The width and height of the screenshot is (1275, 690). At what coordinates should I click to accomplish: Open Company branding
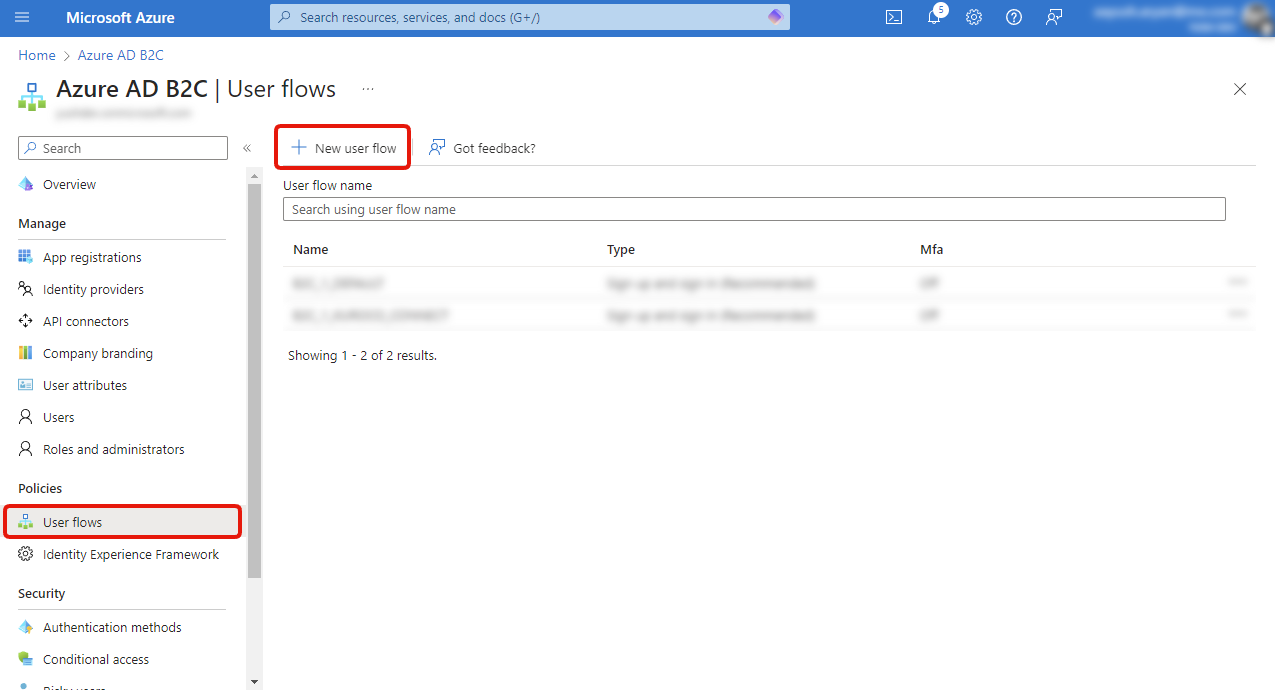[98, 352]
